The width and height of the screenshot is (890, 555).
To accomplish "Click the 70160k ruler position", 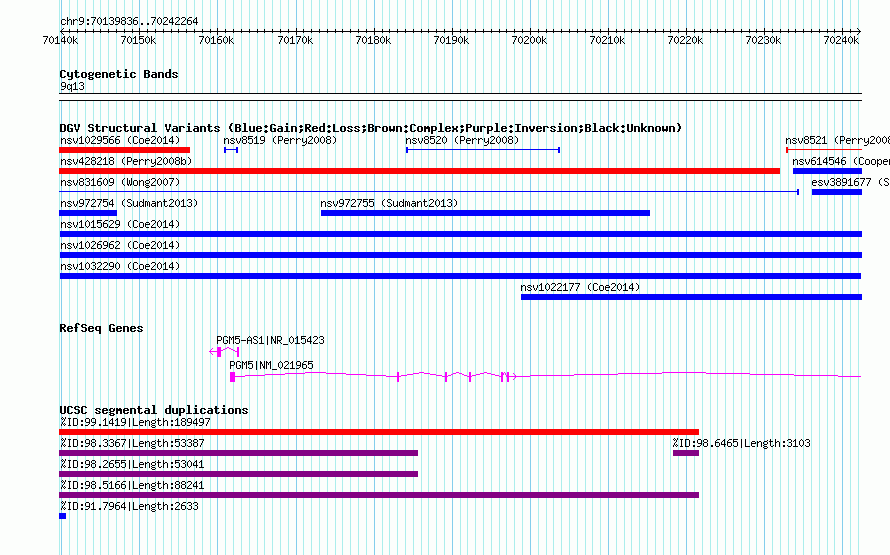I will 216,40.
